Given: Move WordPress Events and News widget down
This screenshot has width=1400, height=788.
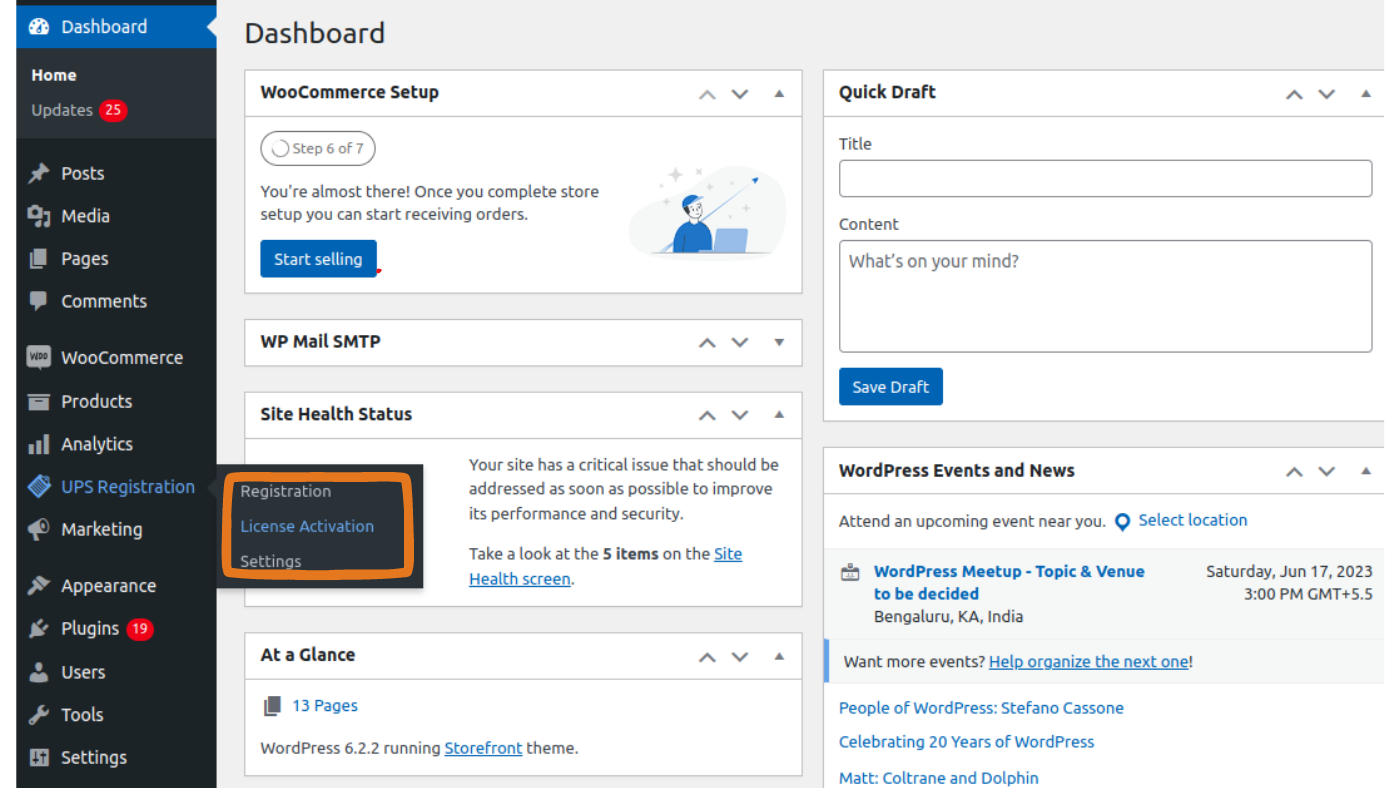Looking at the screenshot, I should point(1327,471).
